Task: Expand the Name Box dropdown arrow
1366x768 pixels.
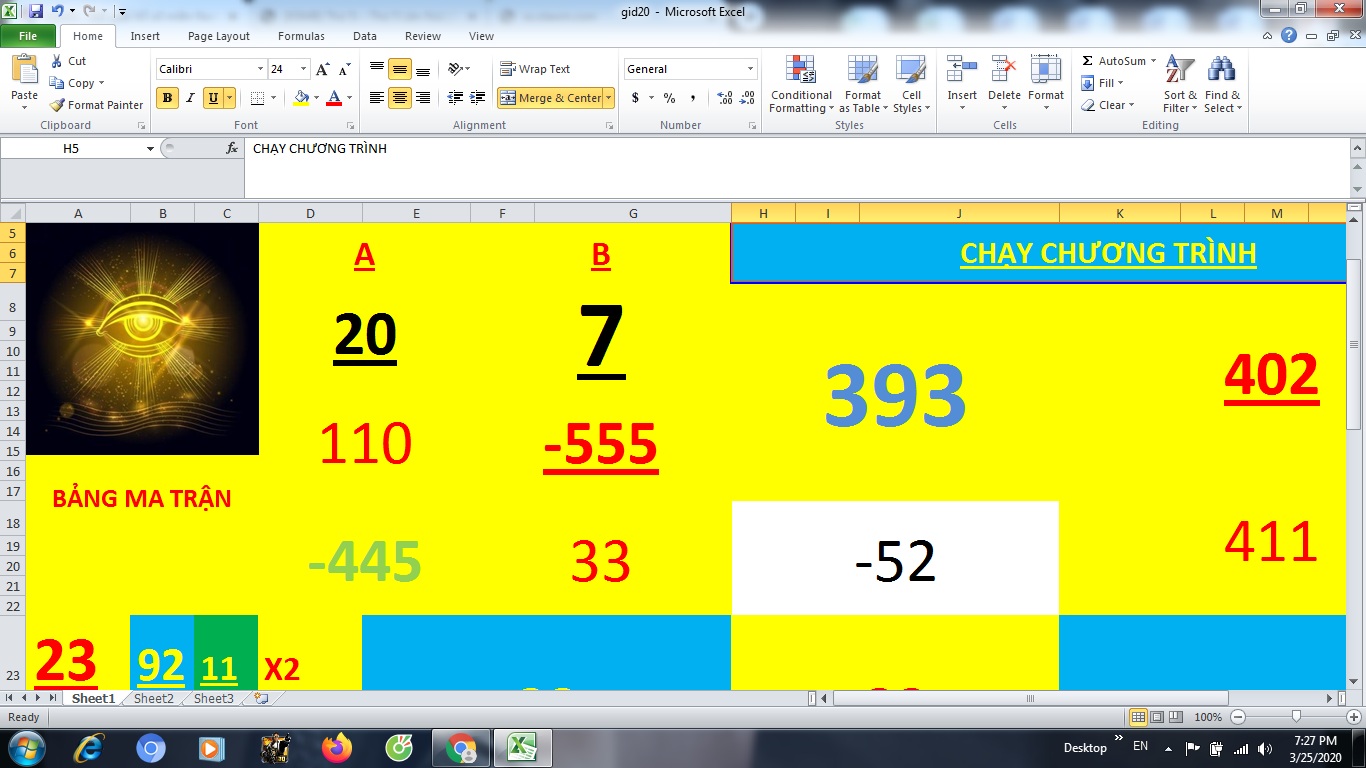Action: pos(150,148)
